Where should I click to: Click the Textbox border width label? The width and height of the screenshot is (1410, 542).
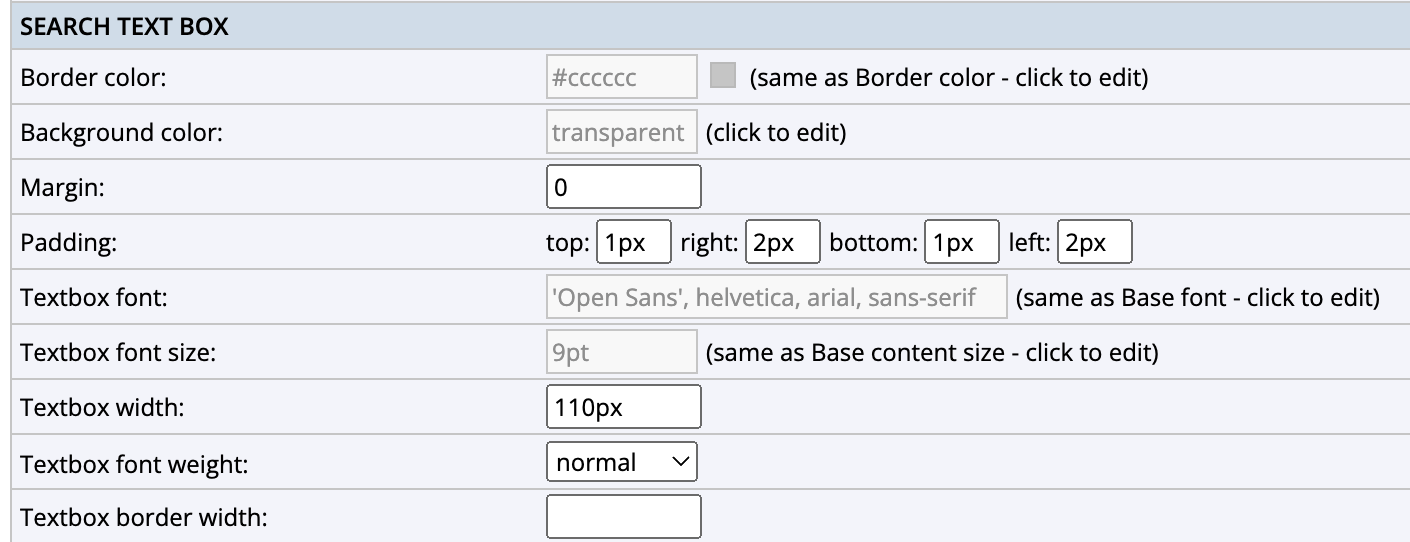click(x=144, y=518)
